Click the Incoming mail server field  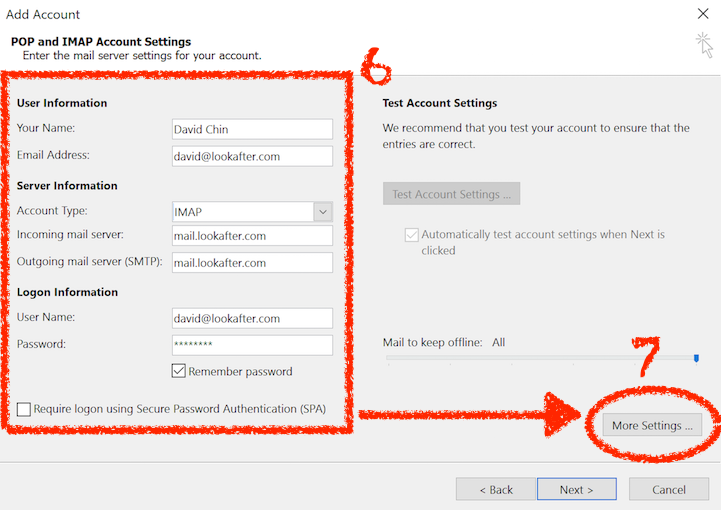252,236
